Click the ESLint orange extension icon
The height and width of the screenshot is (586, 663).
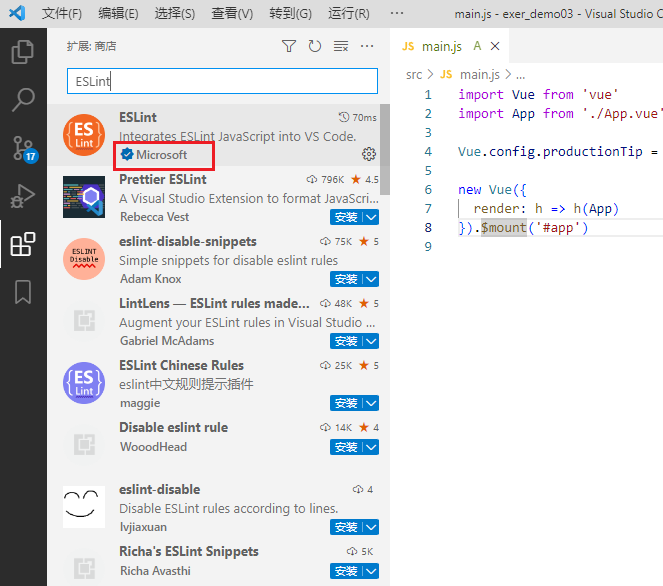(84, 135)
